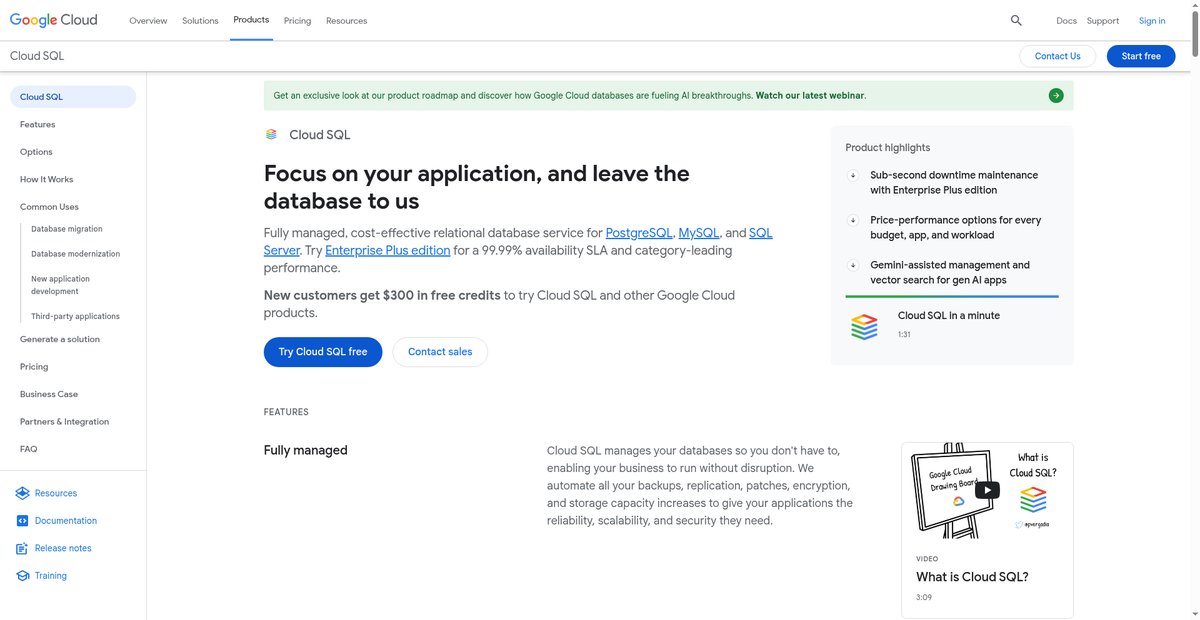The height and width of the screenshot is (620, 1200).
Task: Expand Sub-second downtime maintenance highlight
Action: [x=853, y=175]
